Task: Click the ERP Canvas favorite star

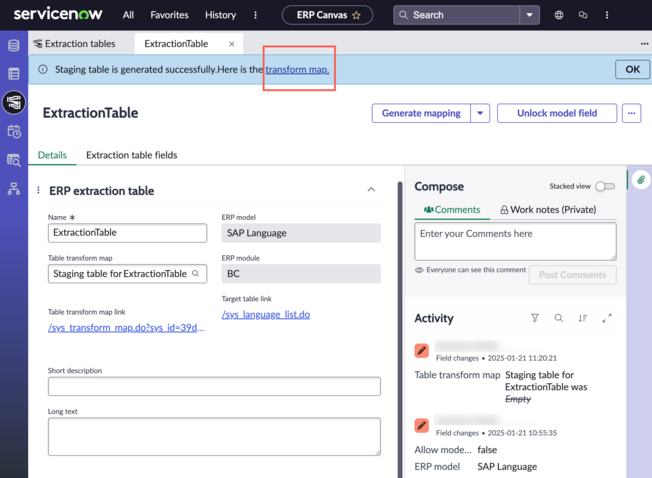Action: coord(356,15)
